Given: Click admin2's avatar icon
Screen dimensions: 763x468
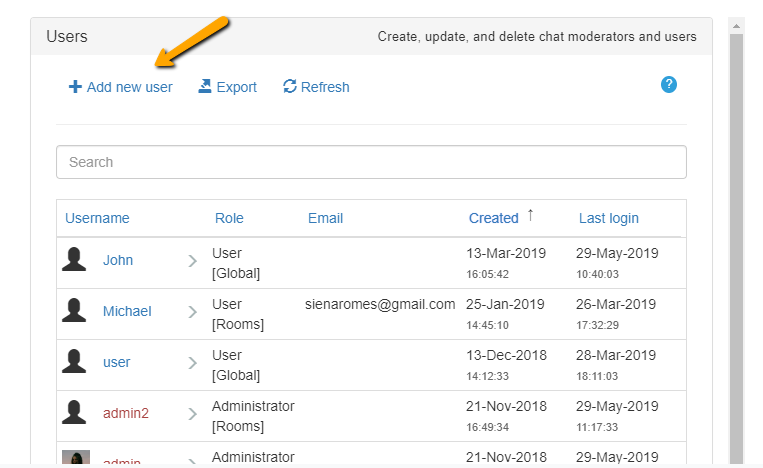Looking at the screenshot, I should 74,413.
